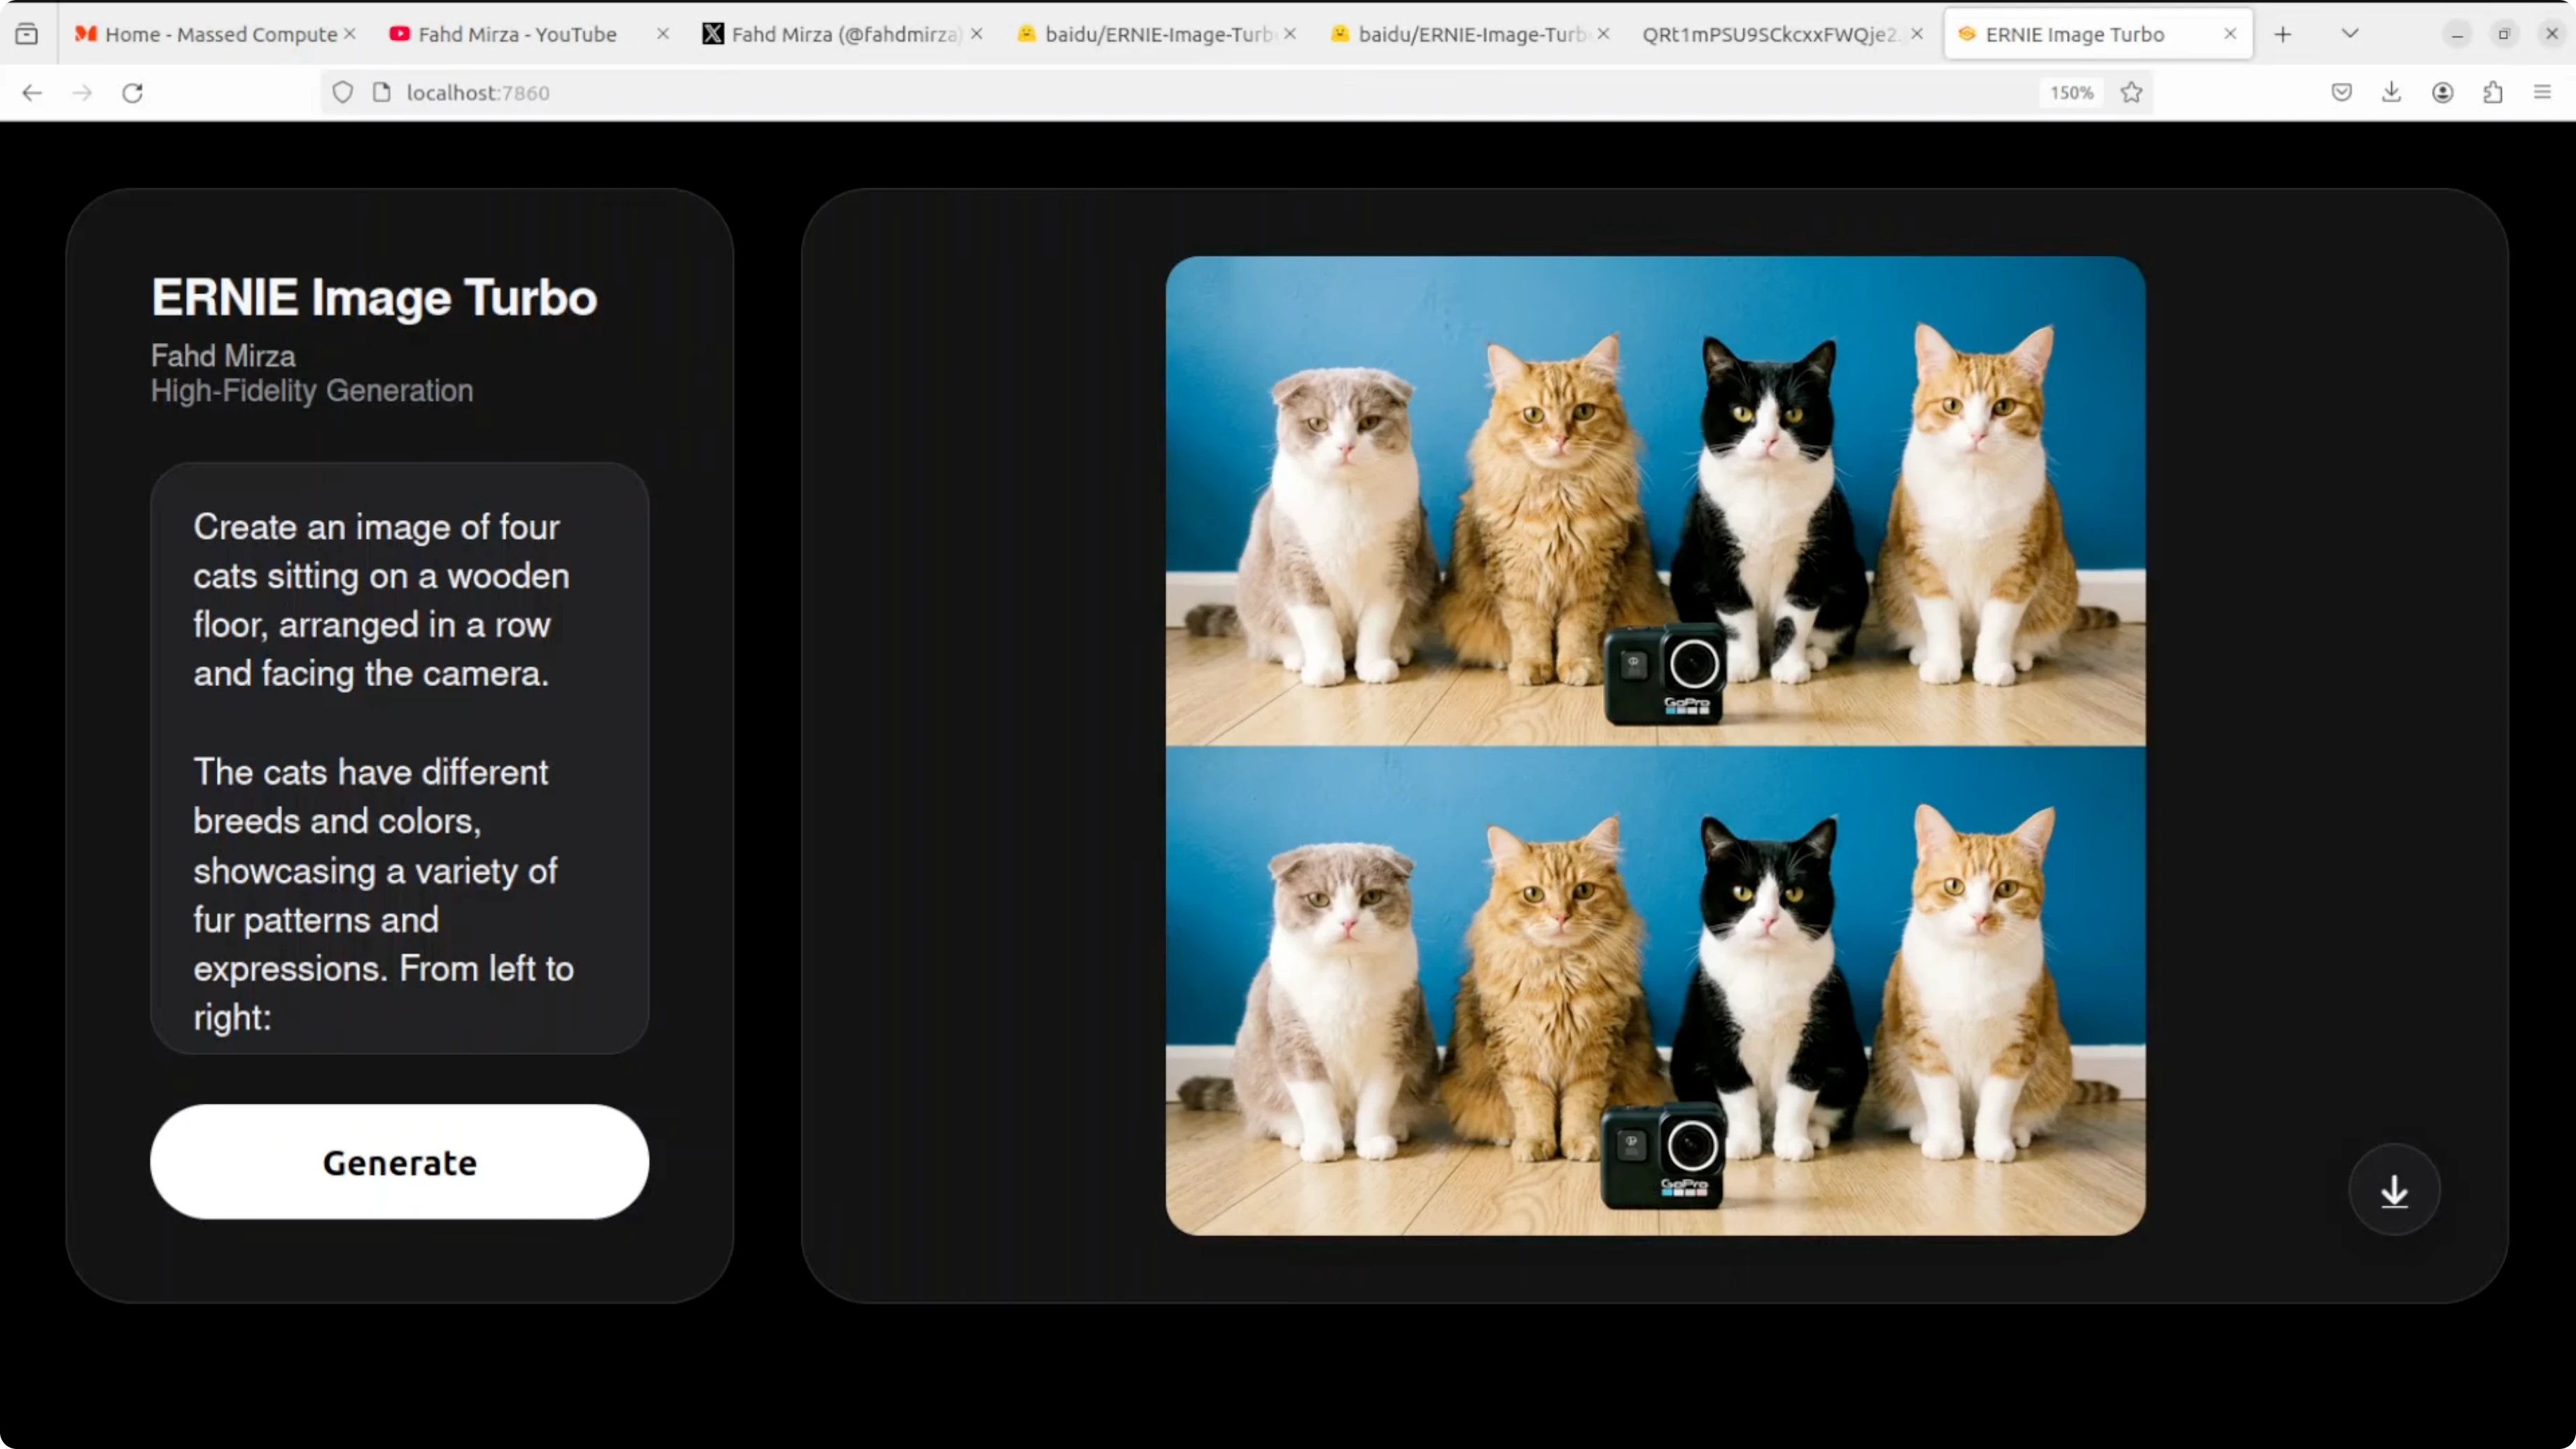Open the Firefox hamburger menu
This screenshot has height=1449, width=2576.
point(2542,93)
